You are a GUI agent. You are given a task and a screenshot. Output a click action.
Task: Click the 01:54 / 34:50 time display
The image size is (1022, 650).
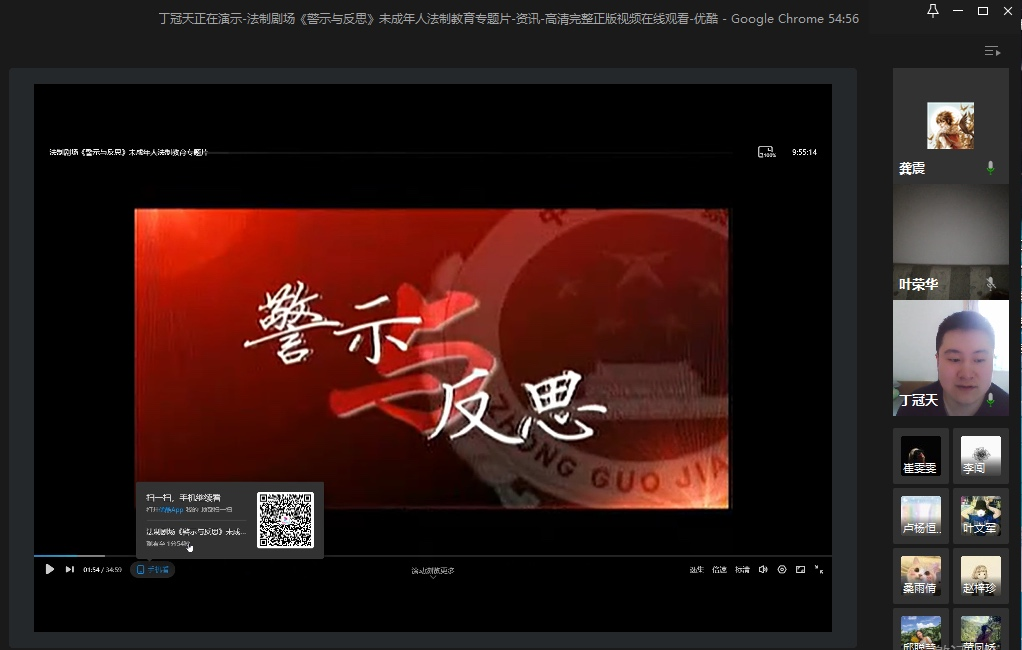(x=102, y=569)
